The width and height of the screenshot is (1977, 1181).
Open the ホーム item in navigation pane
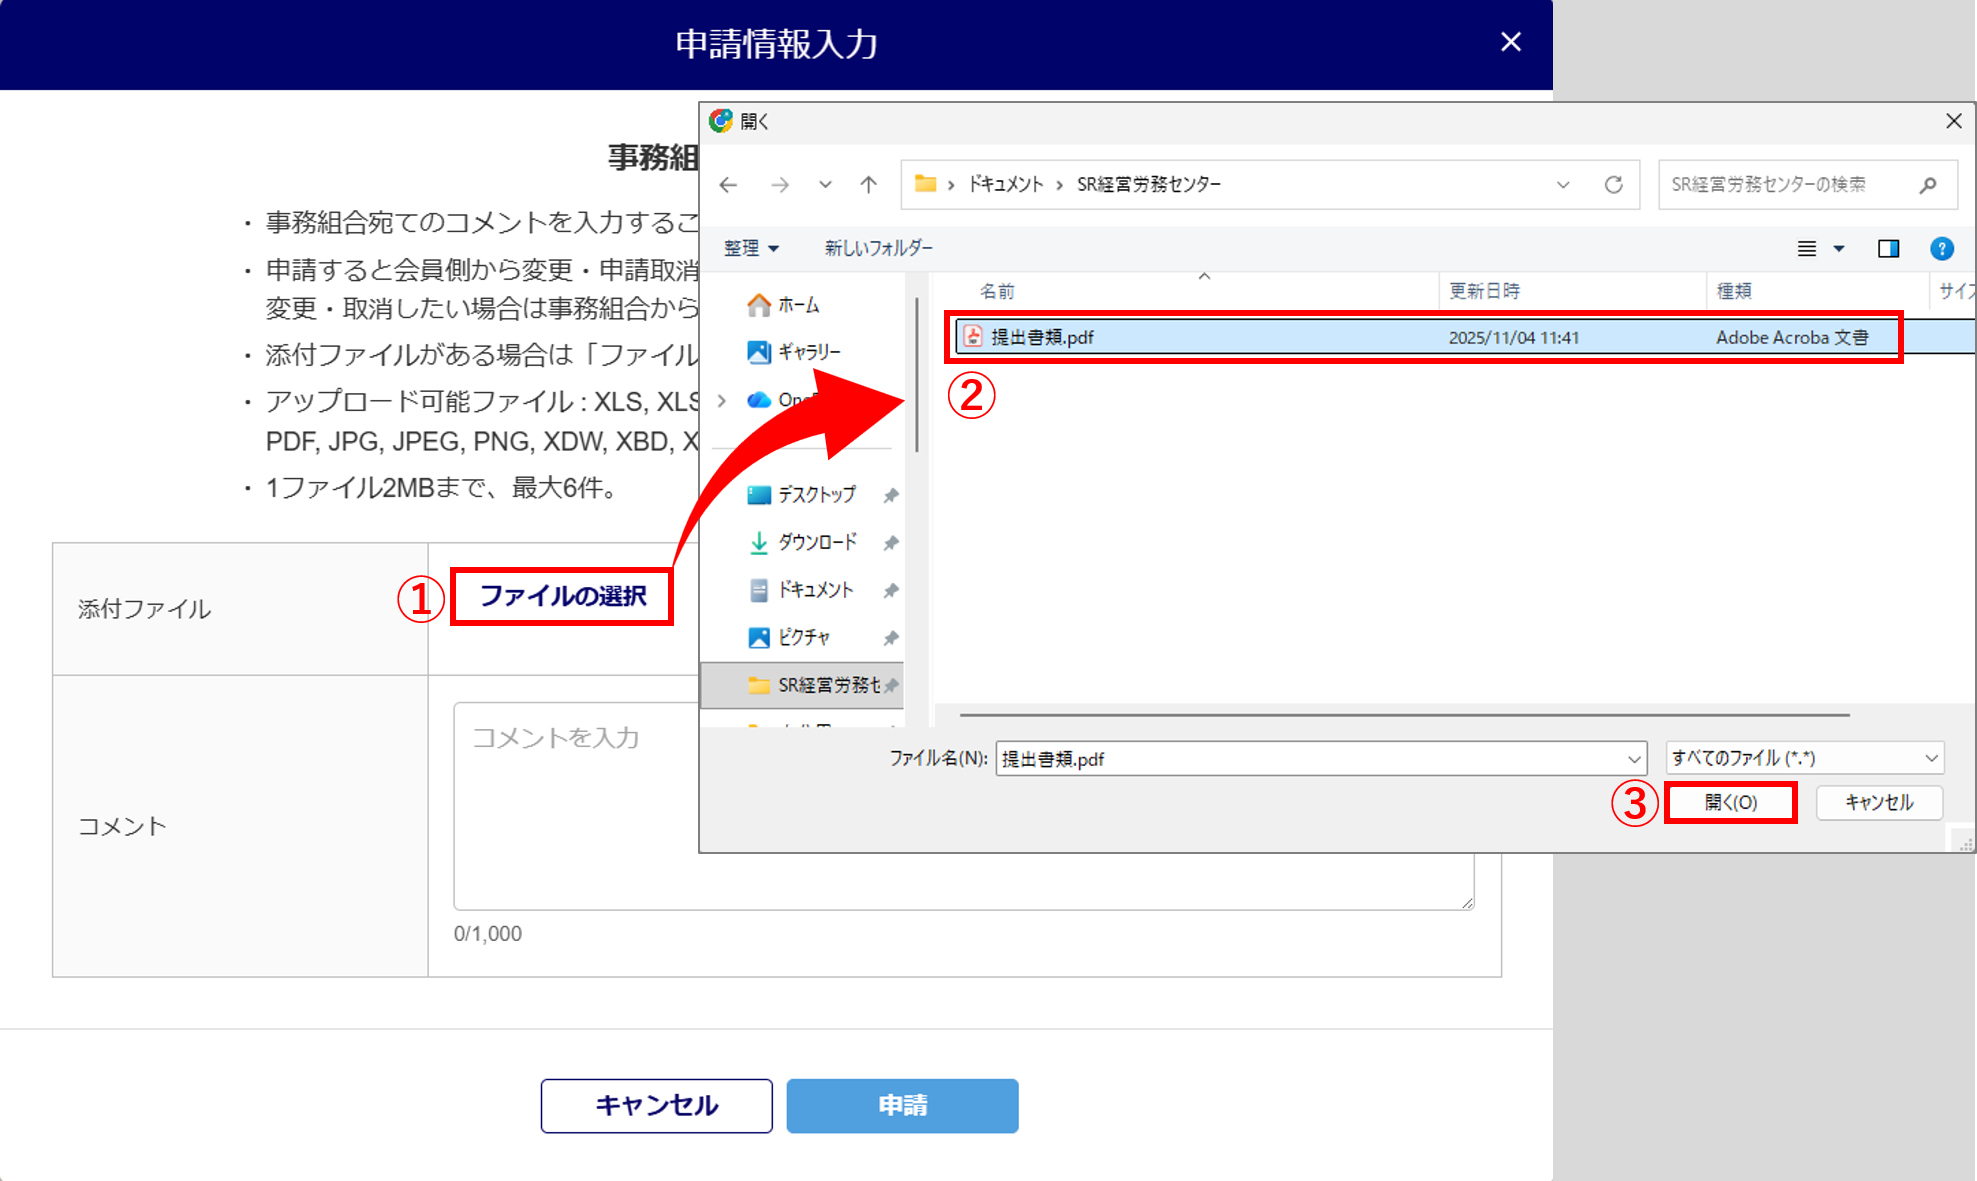click(x=797, y=305)
